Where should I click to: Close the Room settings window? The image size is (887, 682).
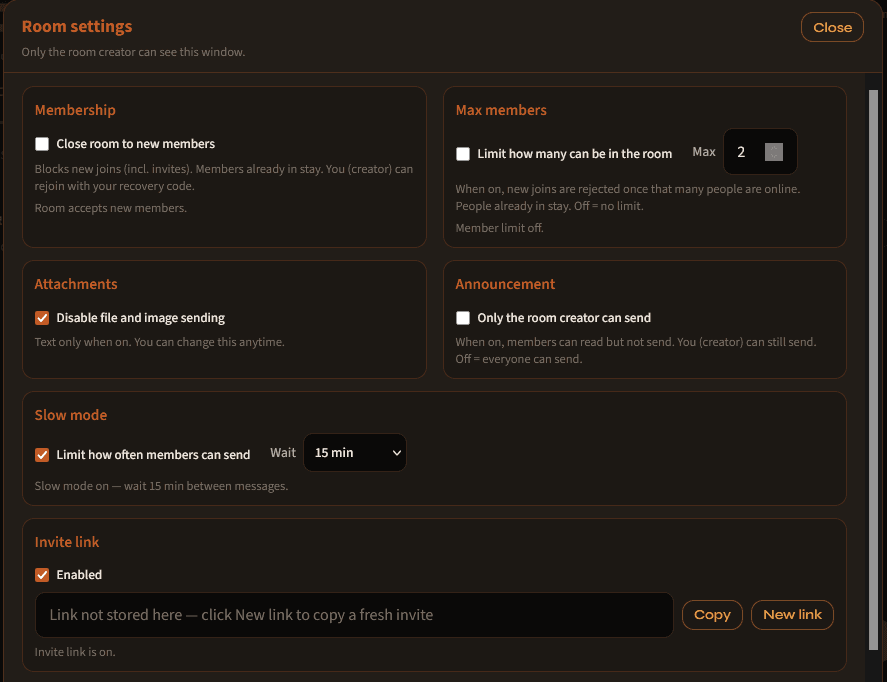(x=832, y=27)
